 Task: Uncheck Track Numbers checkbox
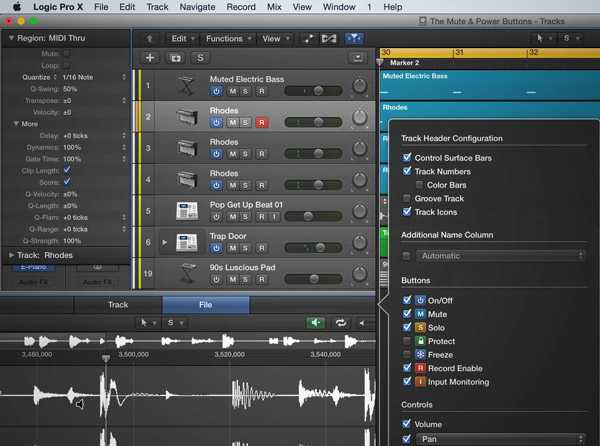point(407,171)
